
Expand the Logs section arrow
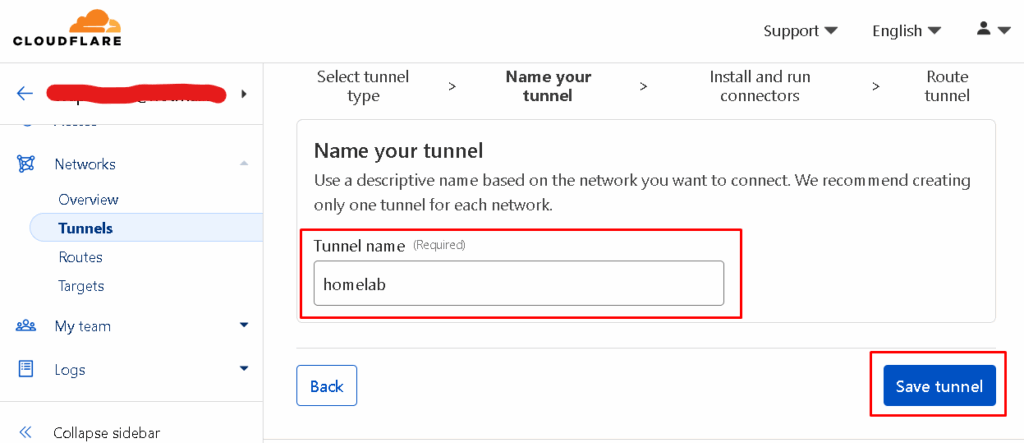coord(244,369)
